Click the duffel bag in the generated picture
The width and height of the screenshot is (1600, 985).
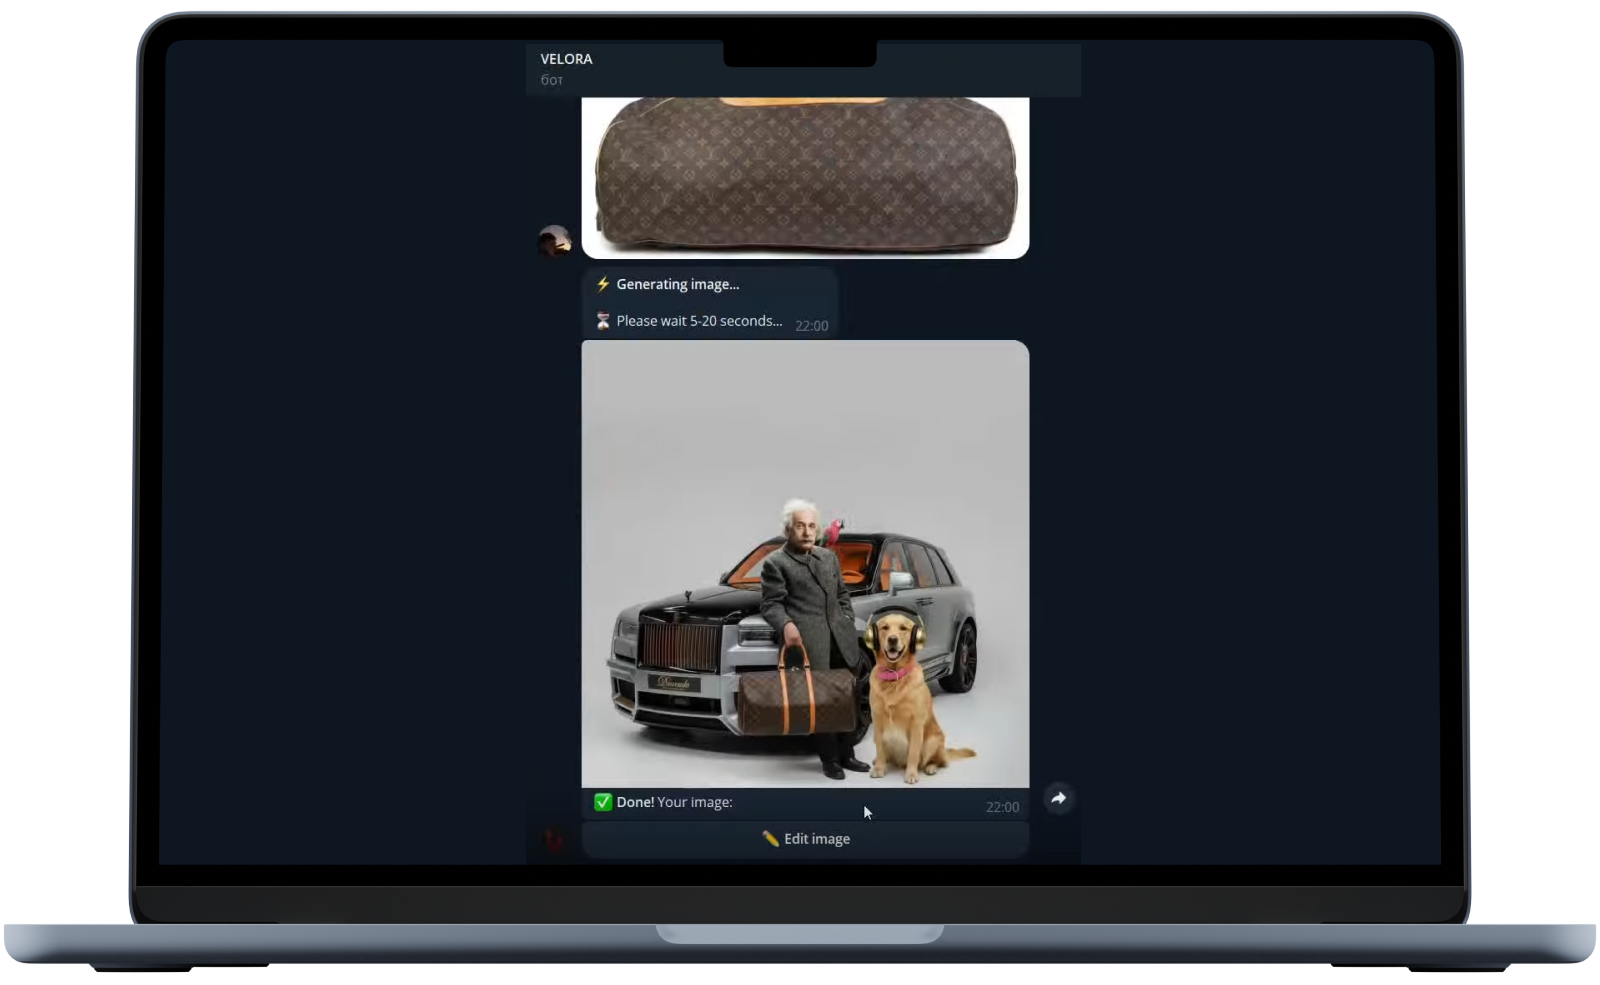click(796, 698)
